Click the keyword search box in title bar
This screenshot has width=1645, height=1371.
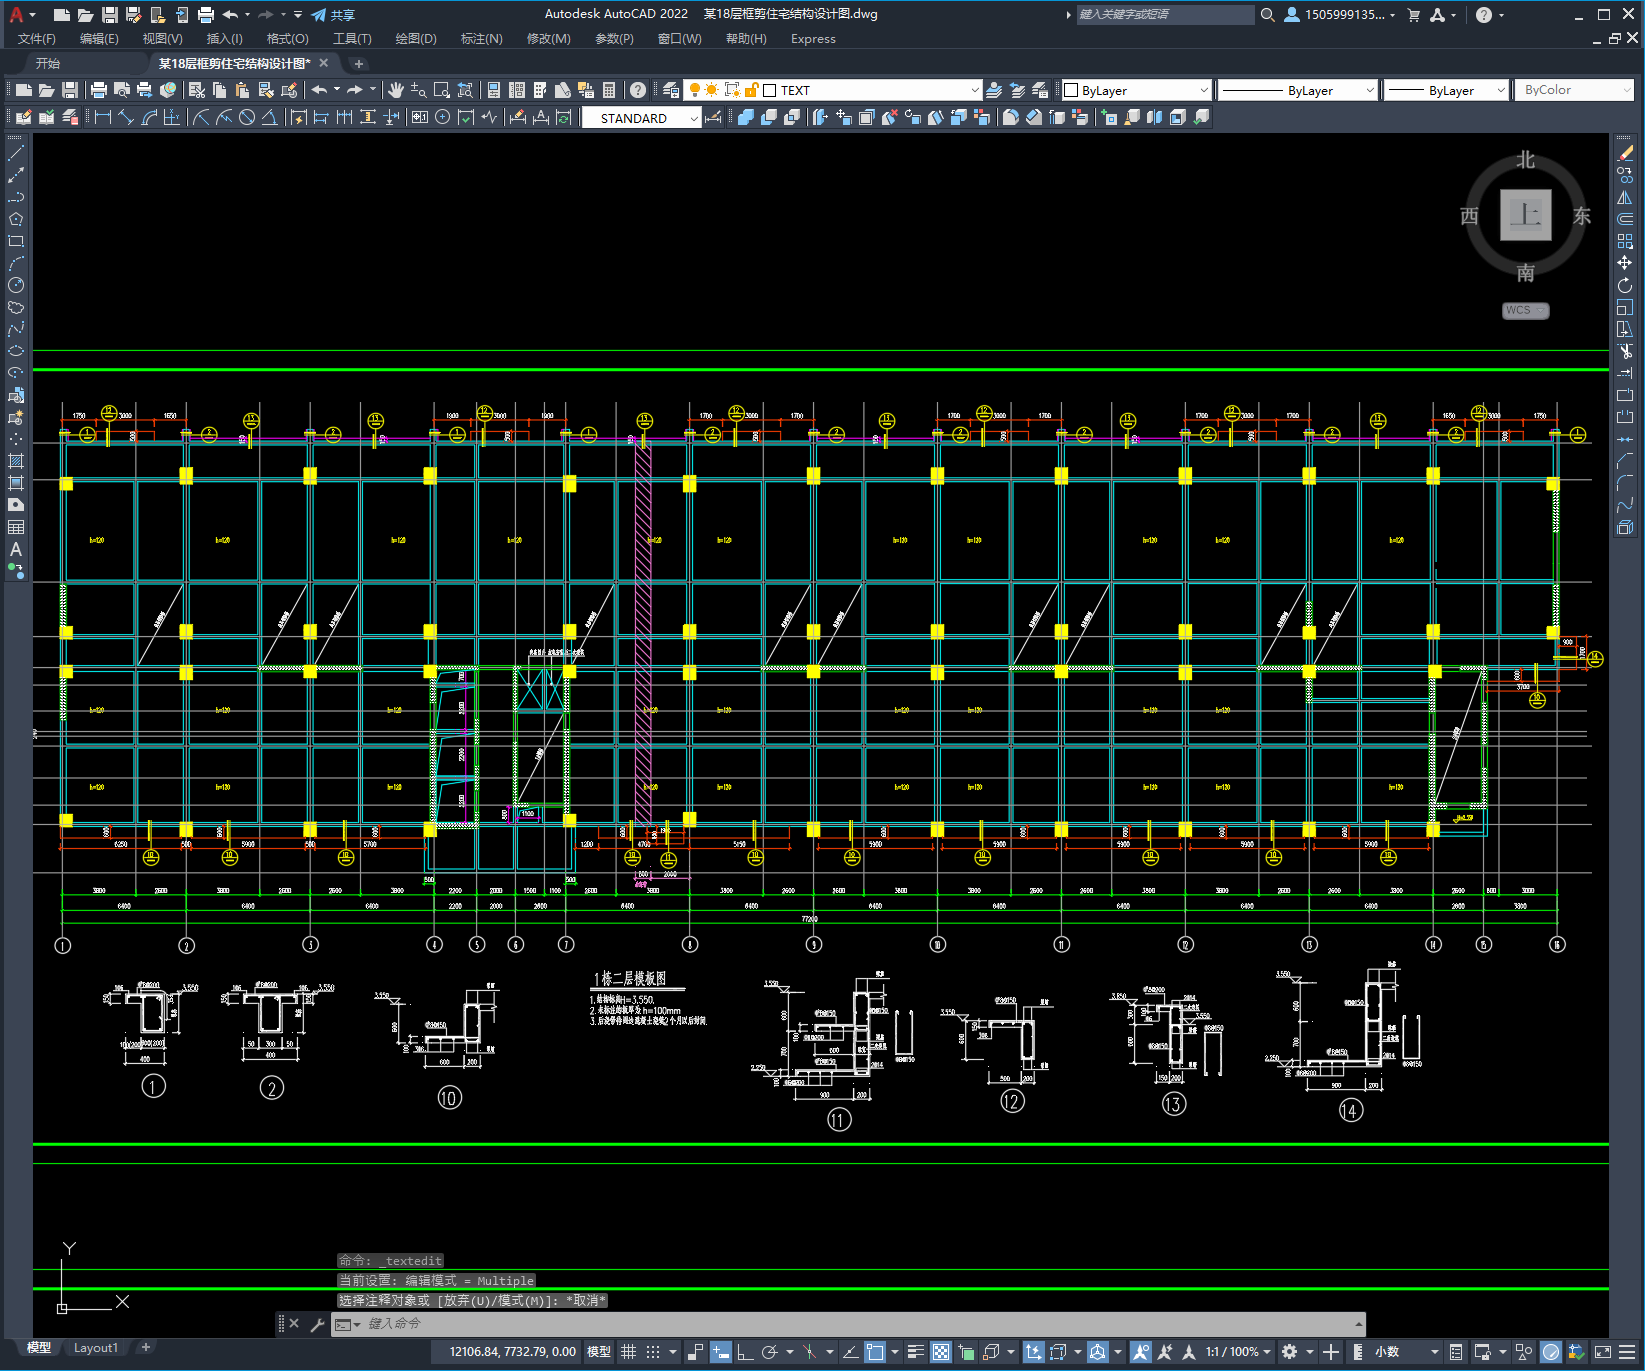1165,15
